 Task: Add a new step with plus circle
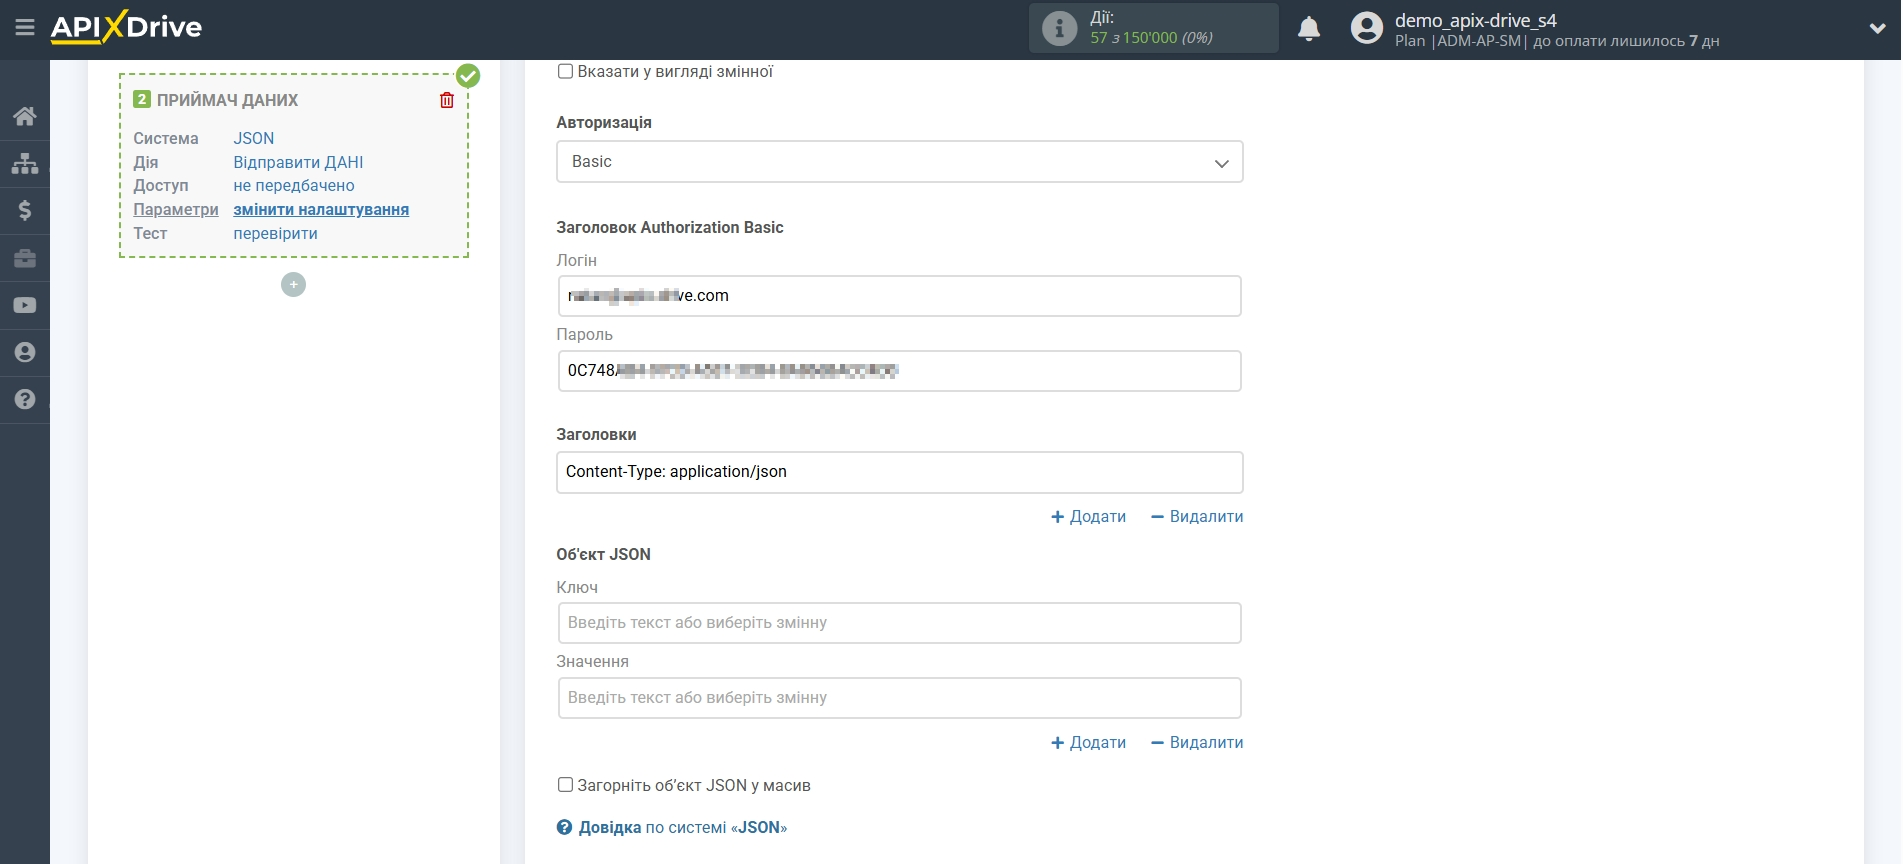click(x=293, y=285)
